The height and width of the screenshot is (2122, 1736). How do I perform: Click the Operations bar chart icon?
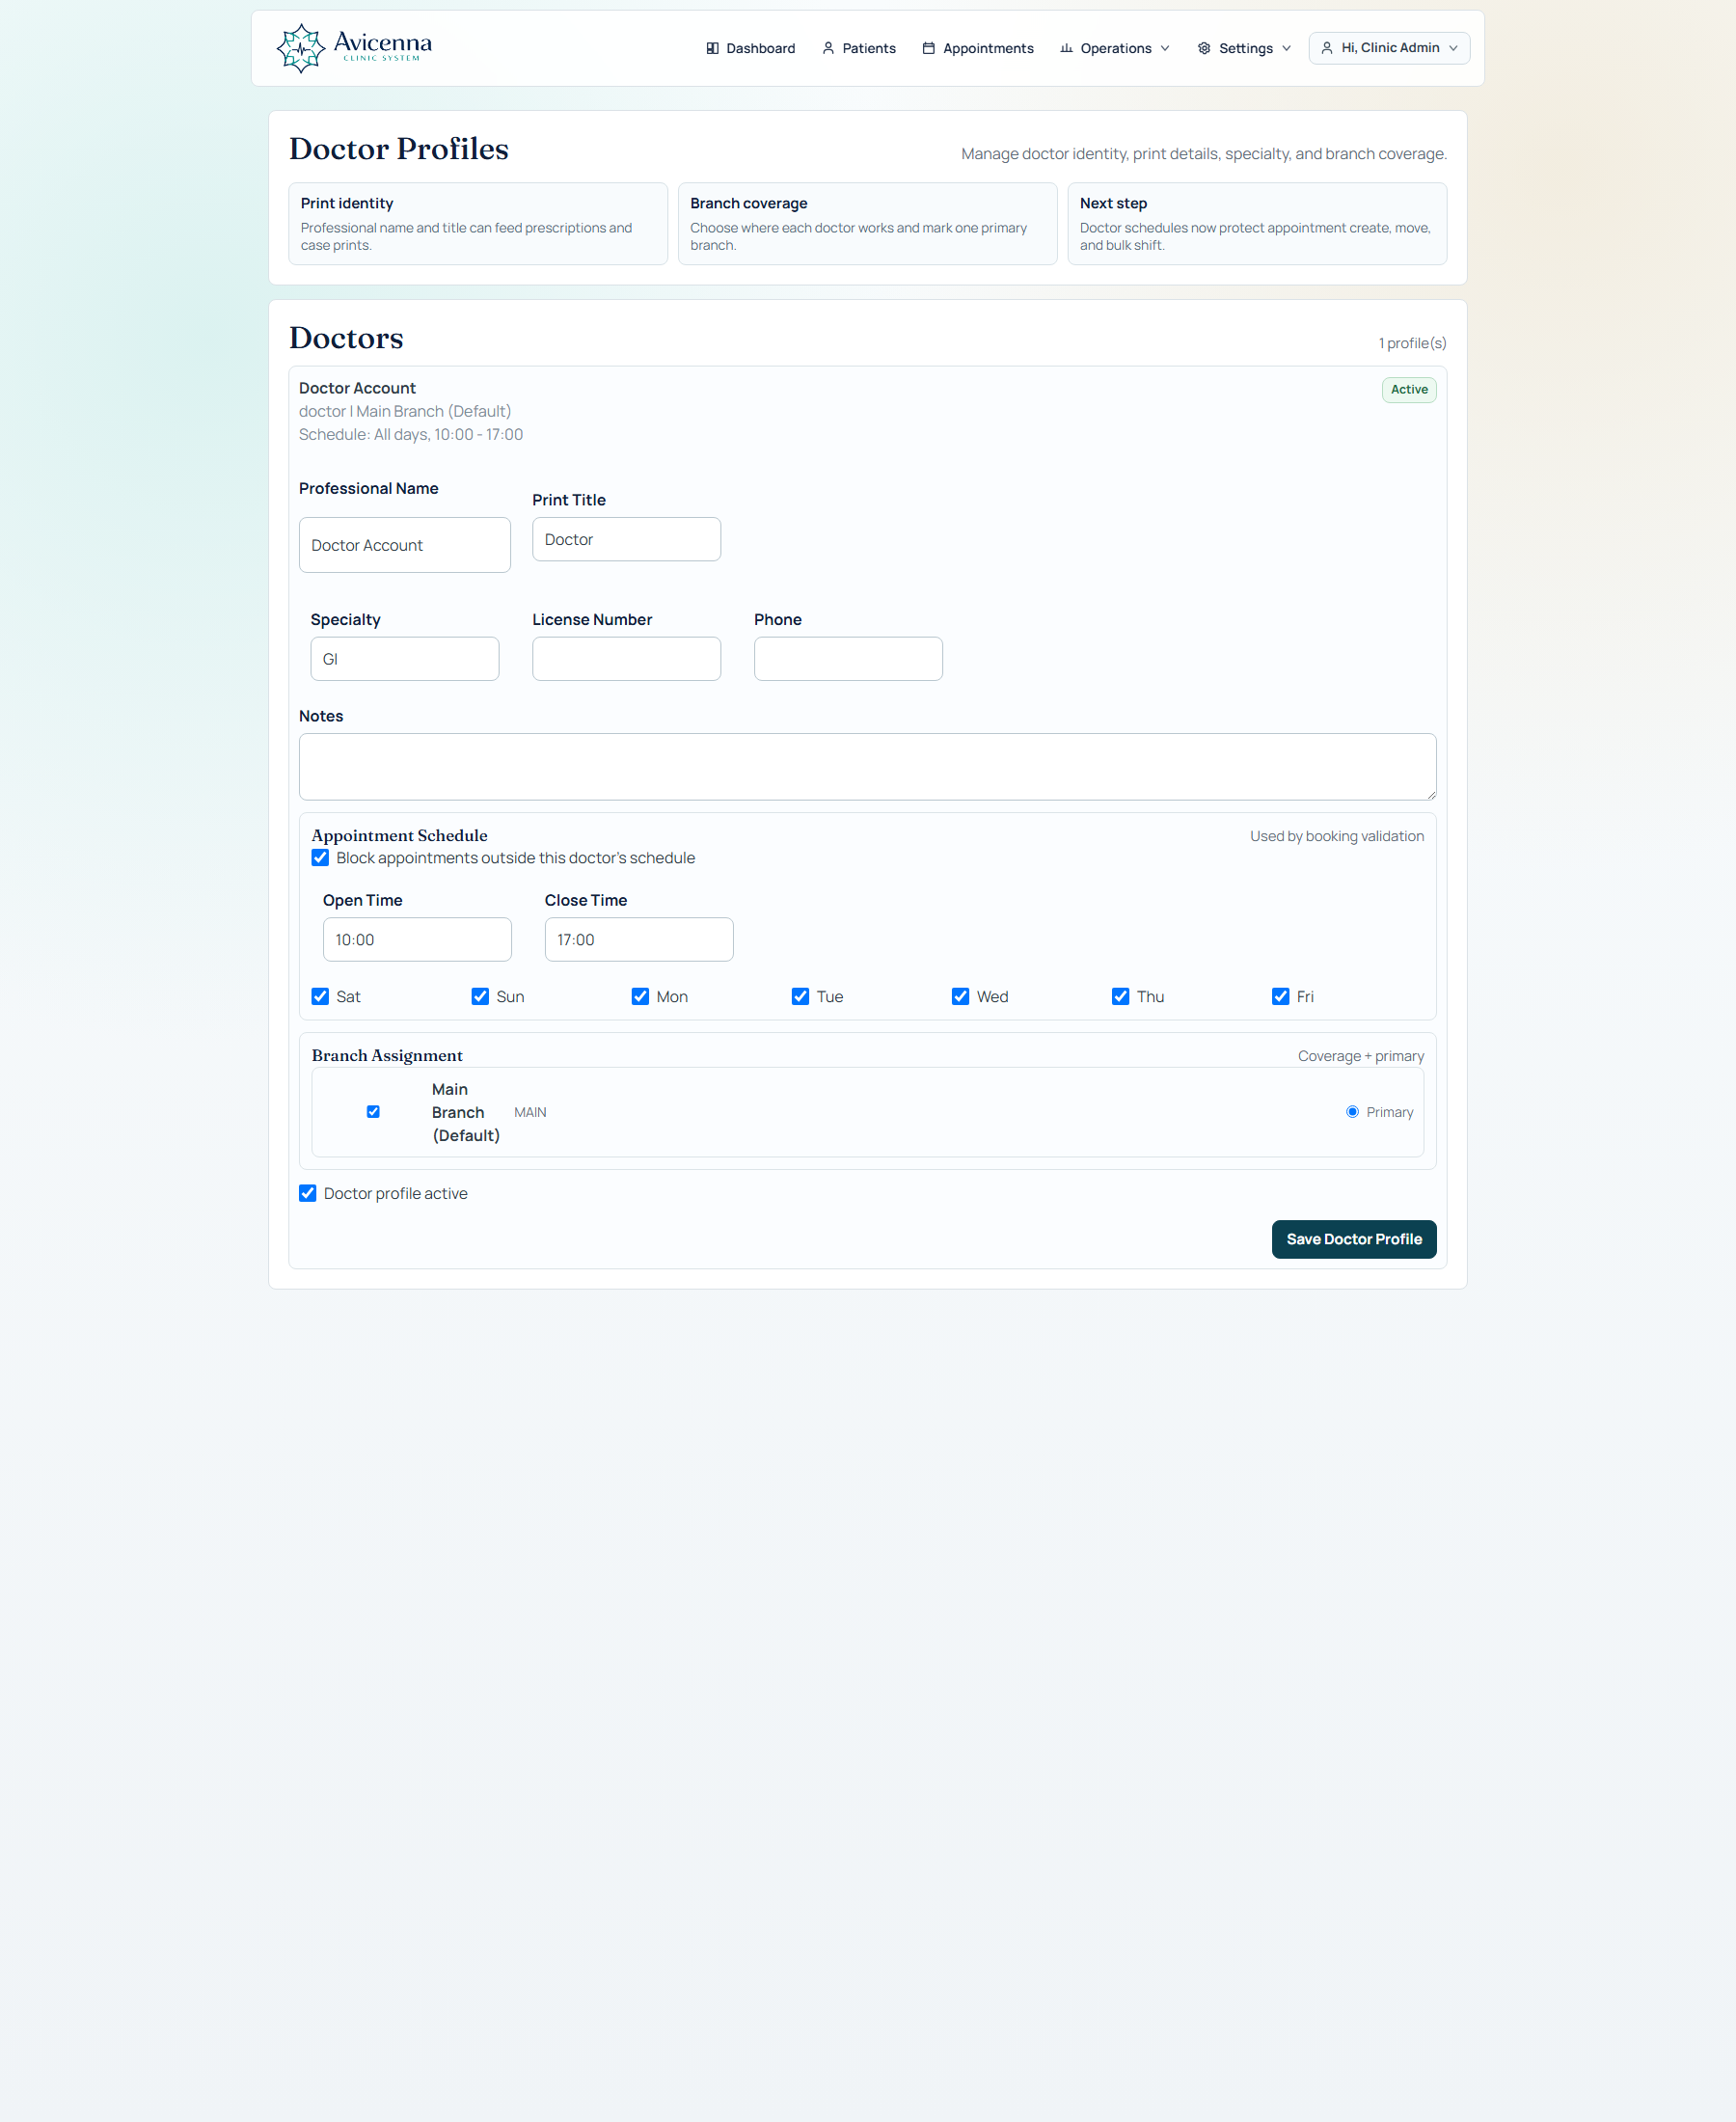pos(1066,48)
